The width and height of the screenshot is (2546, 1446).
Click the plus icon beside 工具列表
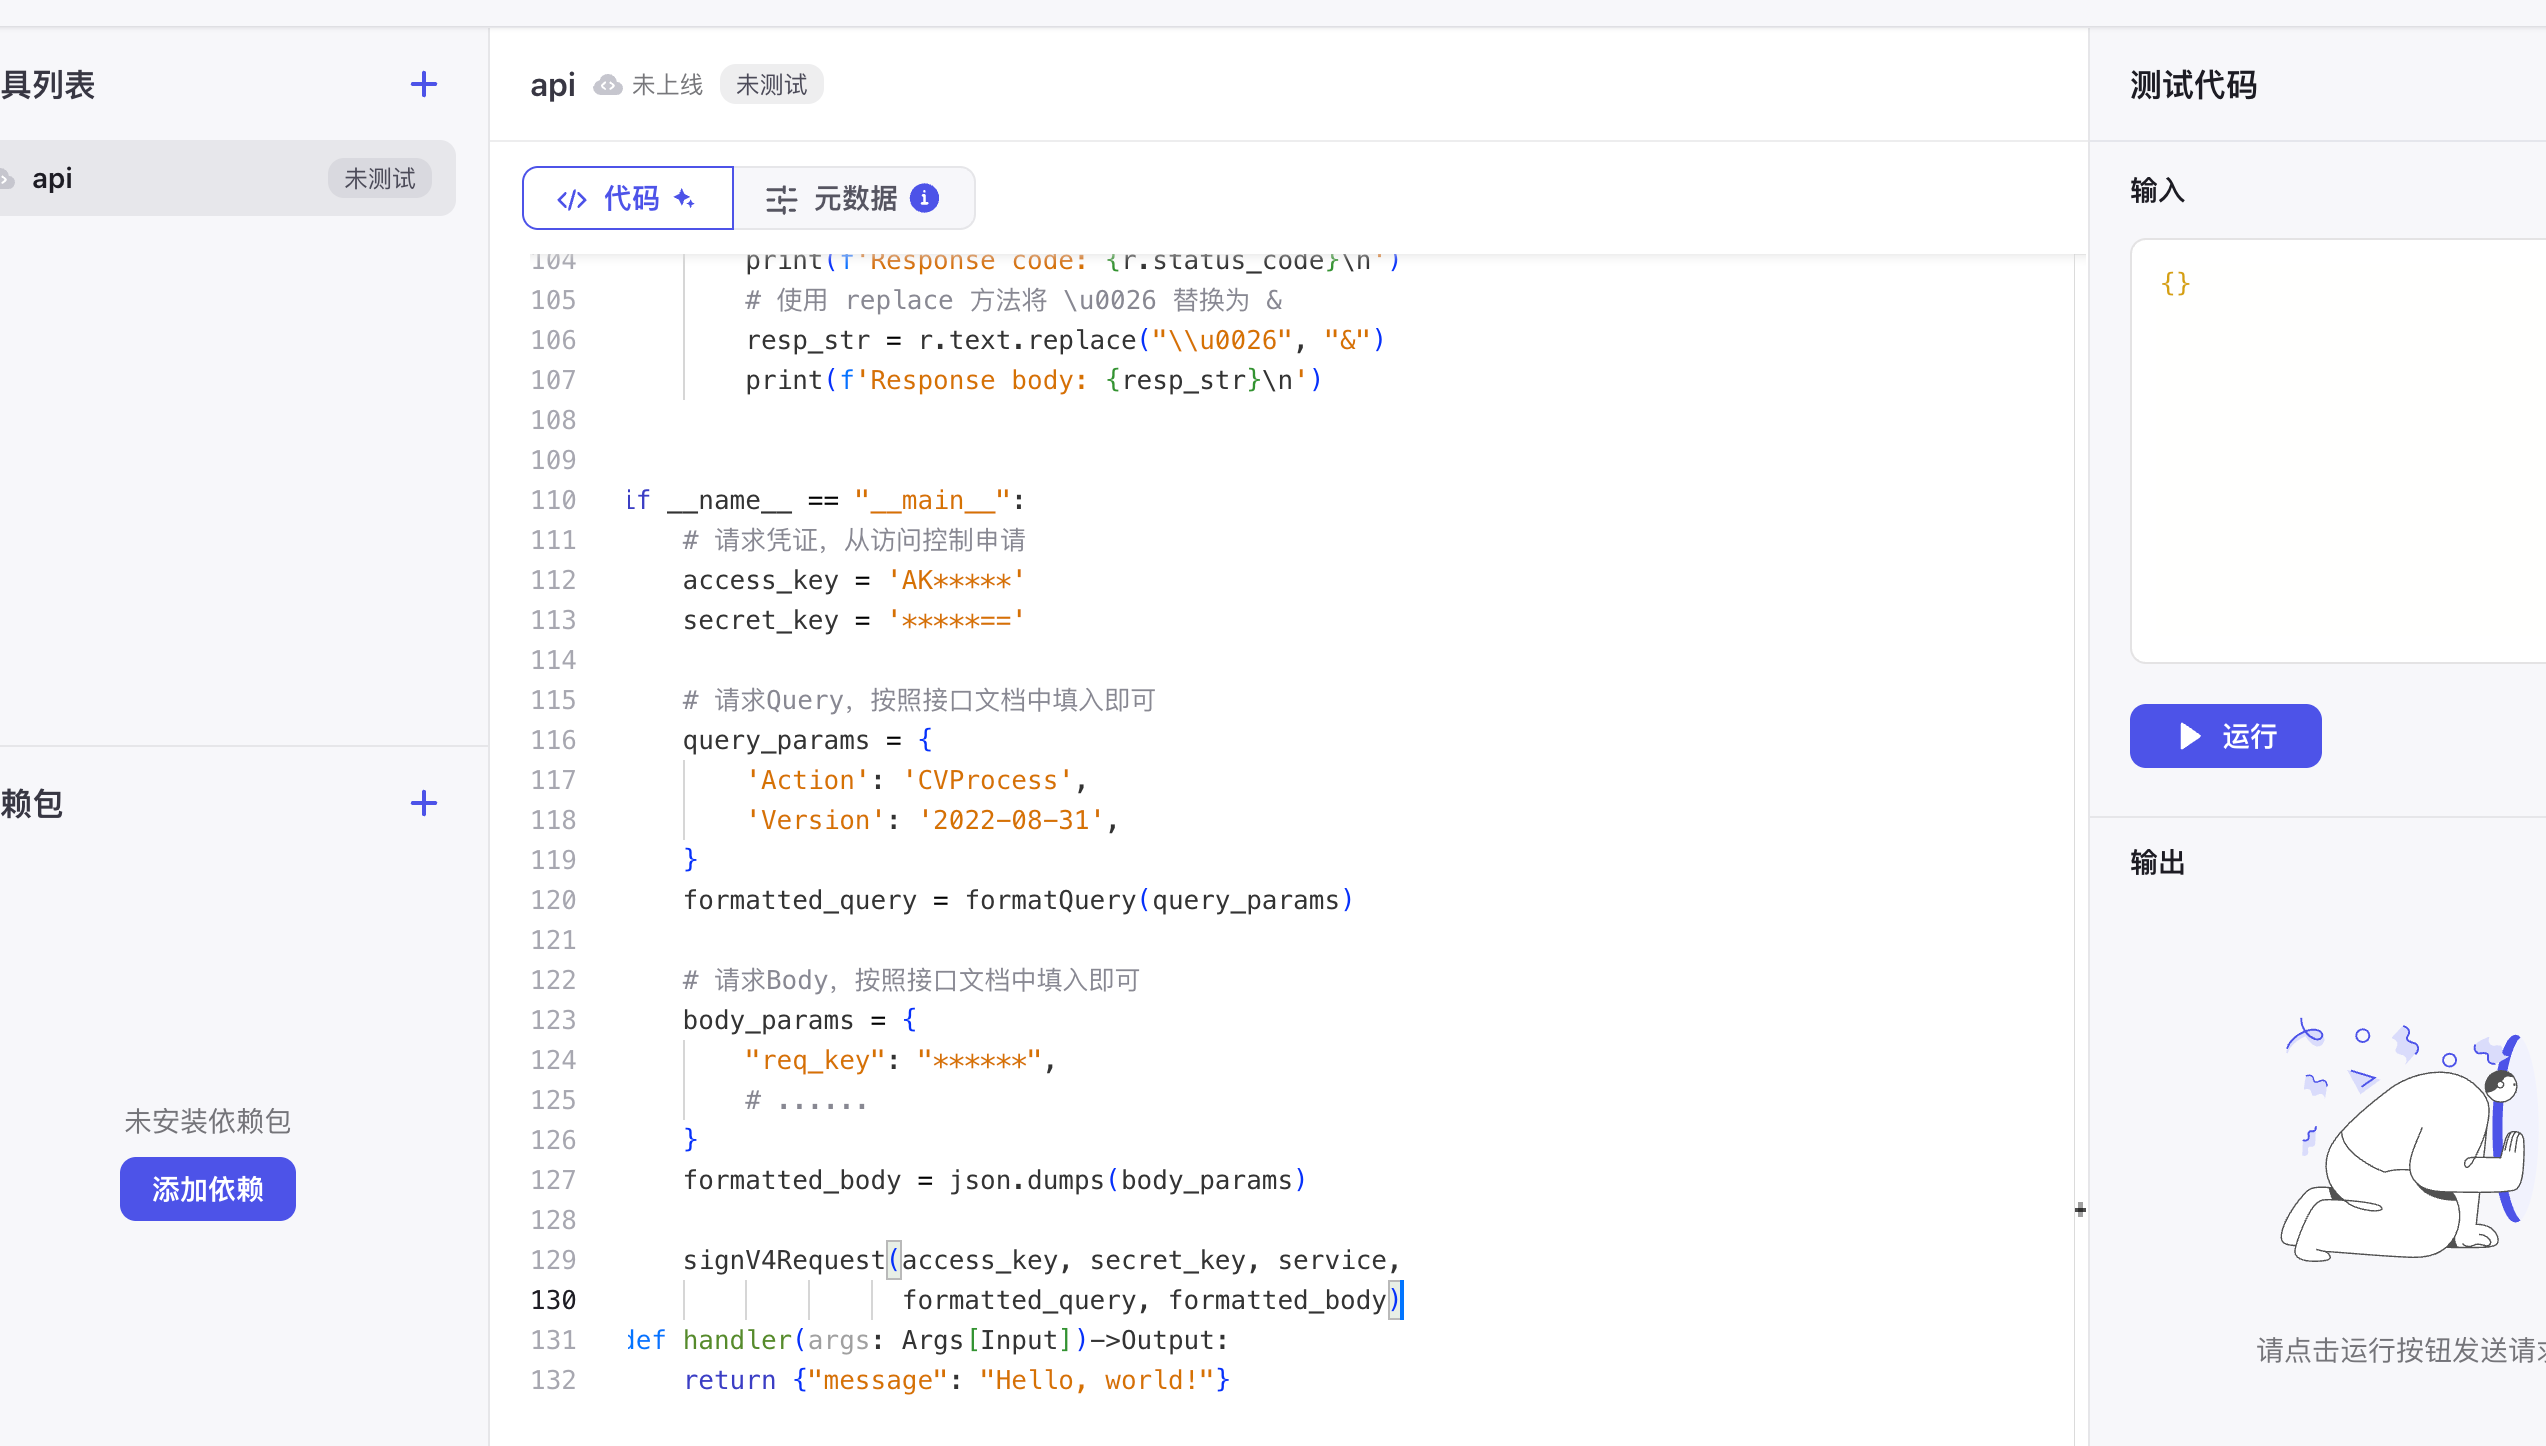[424, 84]
